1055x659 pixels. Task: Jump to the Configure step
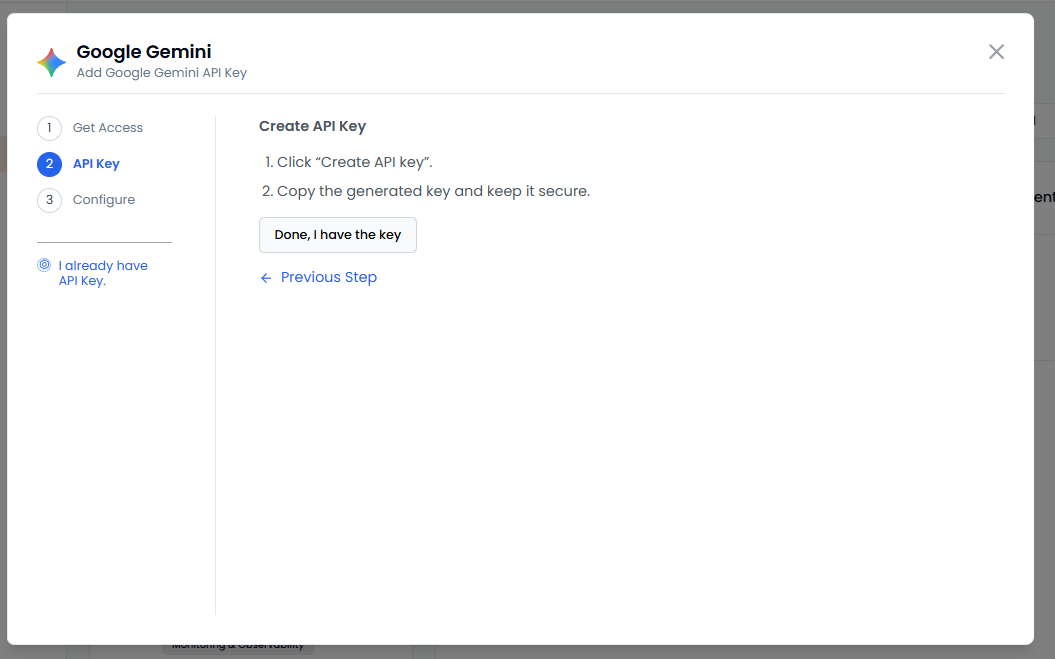click(104, 200)
